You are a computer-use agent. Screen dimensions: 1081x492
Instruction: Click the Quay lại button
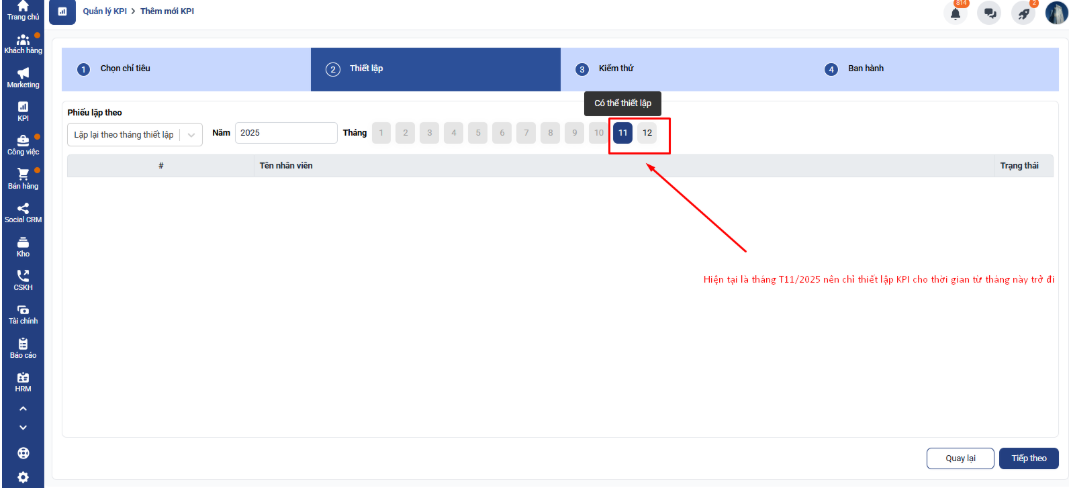(x=960, y=458)
